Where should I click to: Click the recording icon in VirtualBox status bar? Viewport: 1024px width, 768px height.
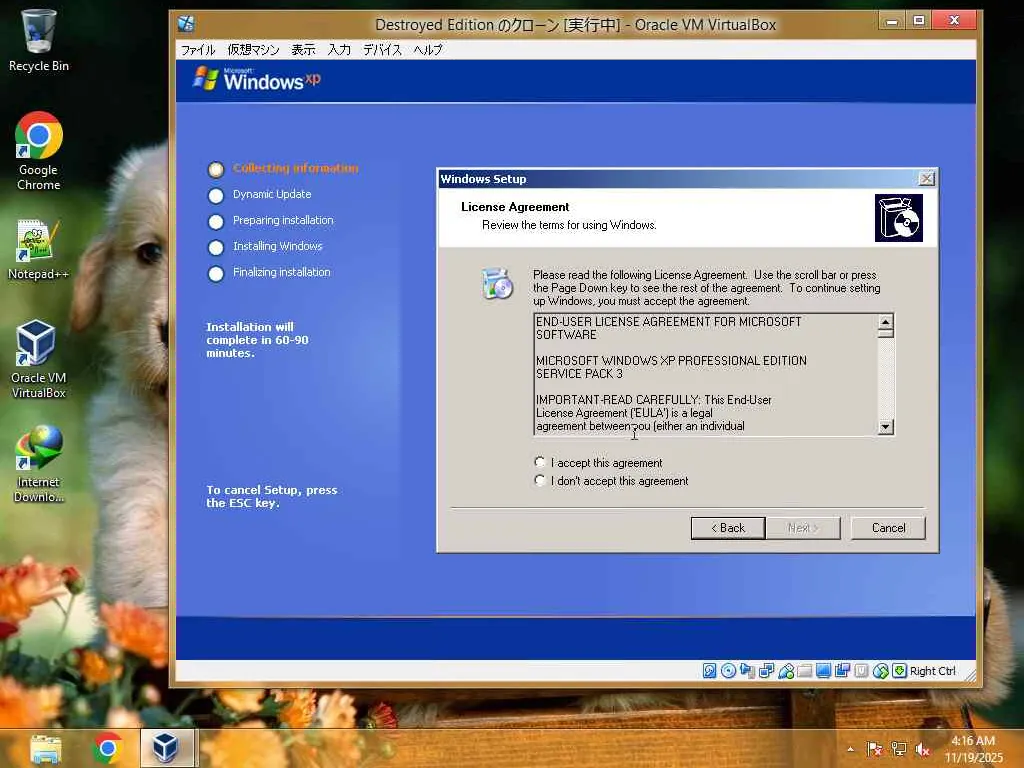coord(842,671)
